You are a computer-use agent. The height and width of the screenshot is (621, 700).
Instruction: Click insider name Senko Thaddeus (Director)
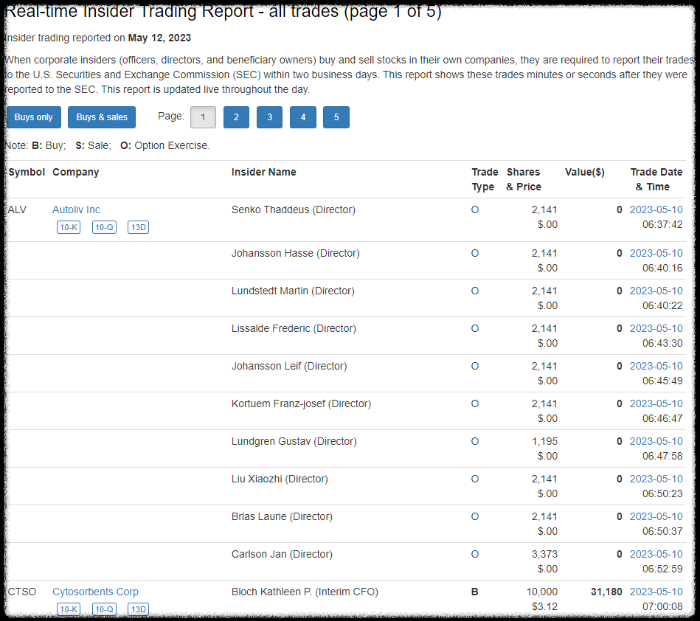click(x=293, y=209)
